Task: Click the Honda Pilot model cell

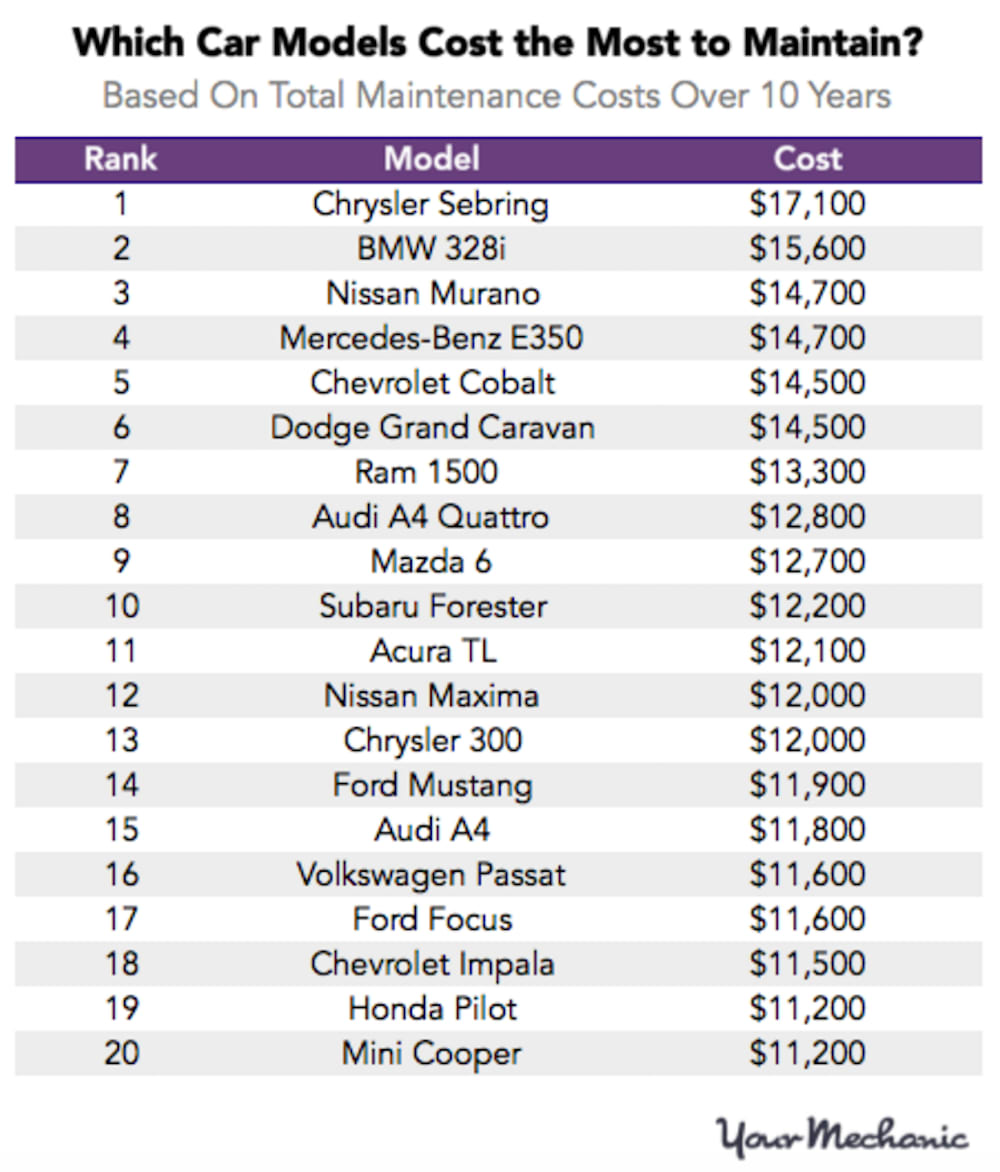Action: pos(433,1008)
